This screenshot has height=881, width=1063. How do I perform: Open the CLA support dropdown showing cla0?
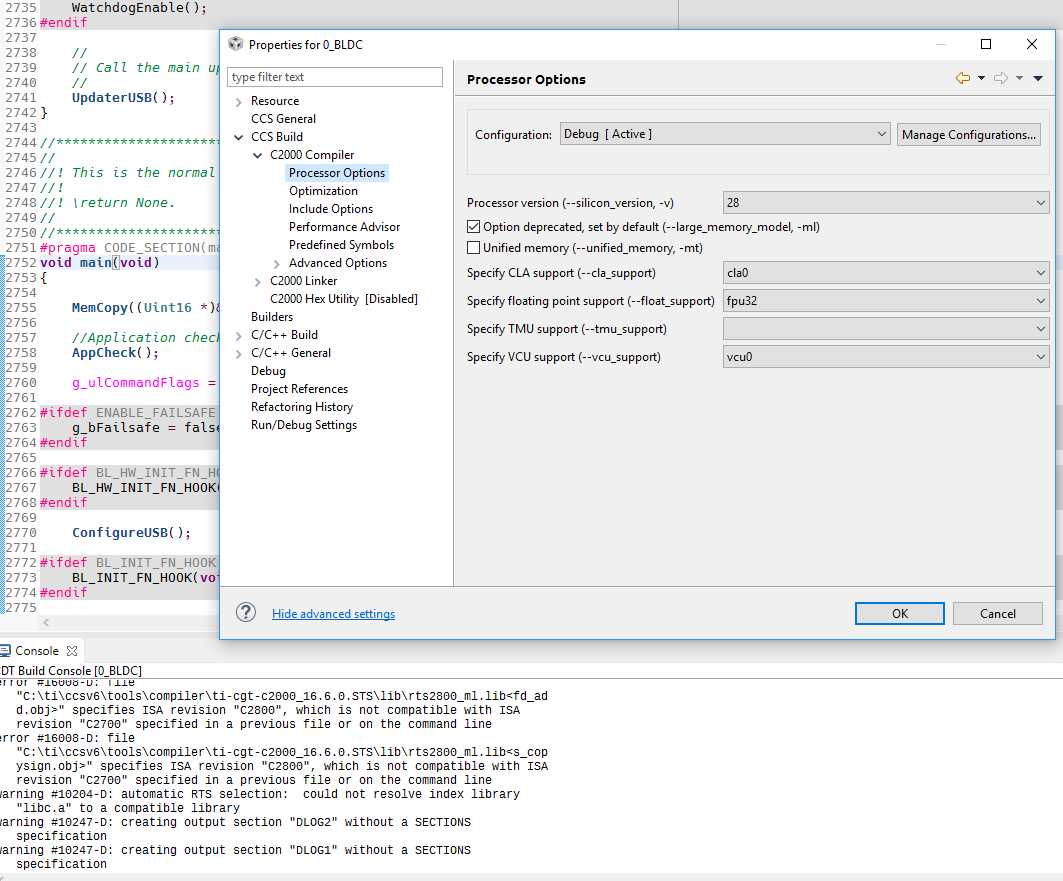[1040, 272]
